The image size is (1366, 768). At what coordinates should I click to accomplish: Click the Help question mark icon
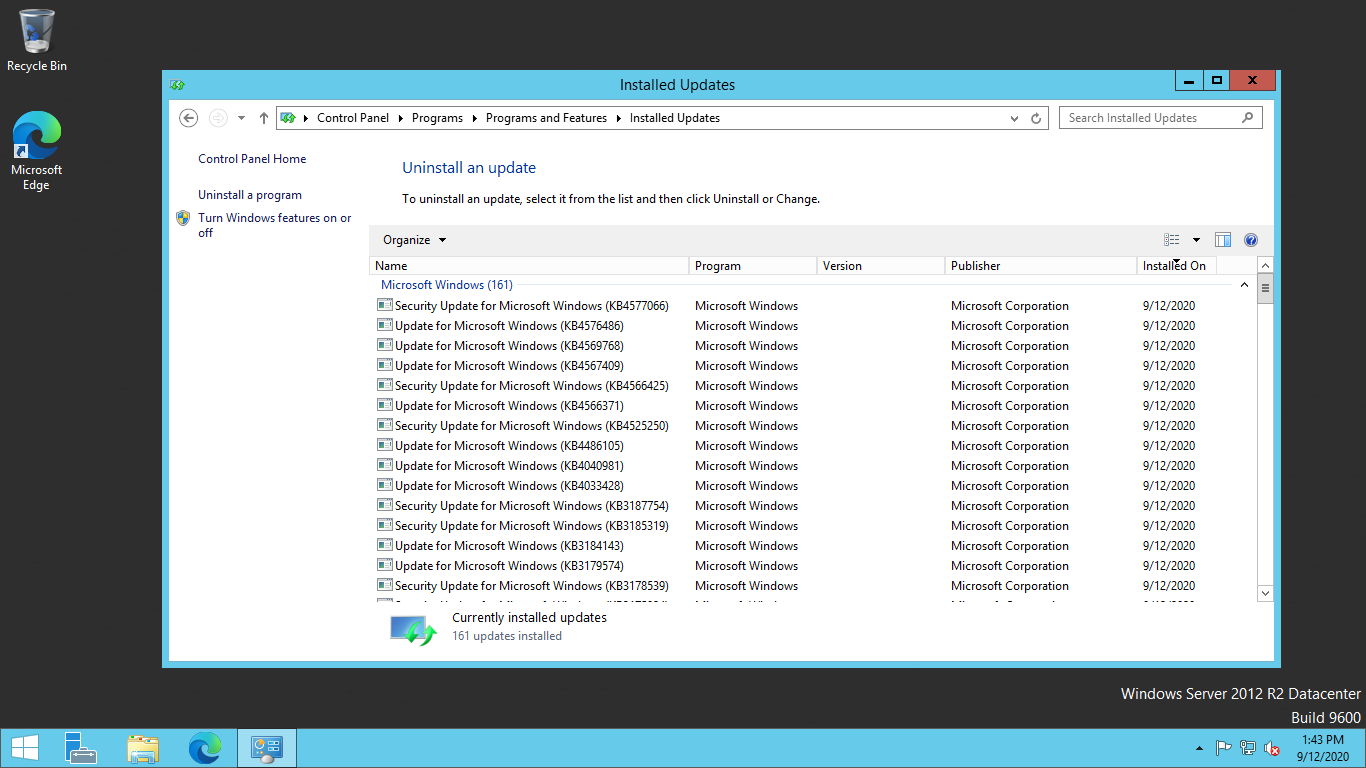pos(1251,240)
